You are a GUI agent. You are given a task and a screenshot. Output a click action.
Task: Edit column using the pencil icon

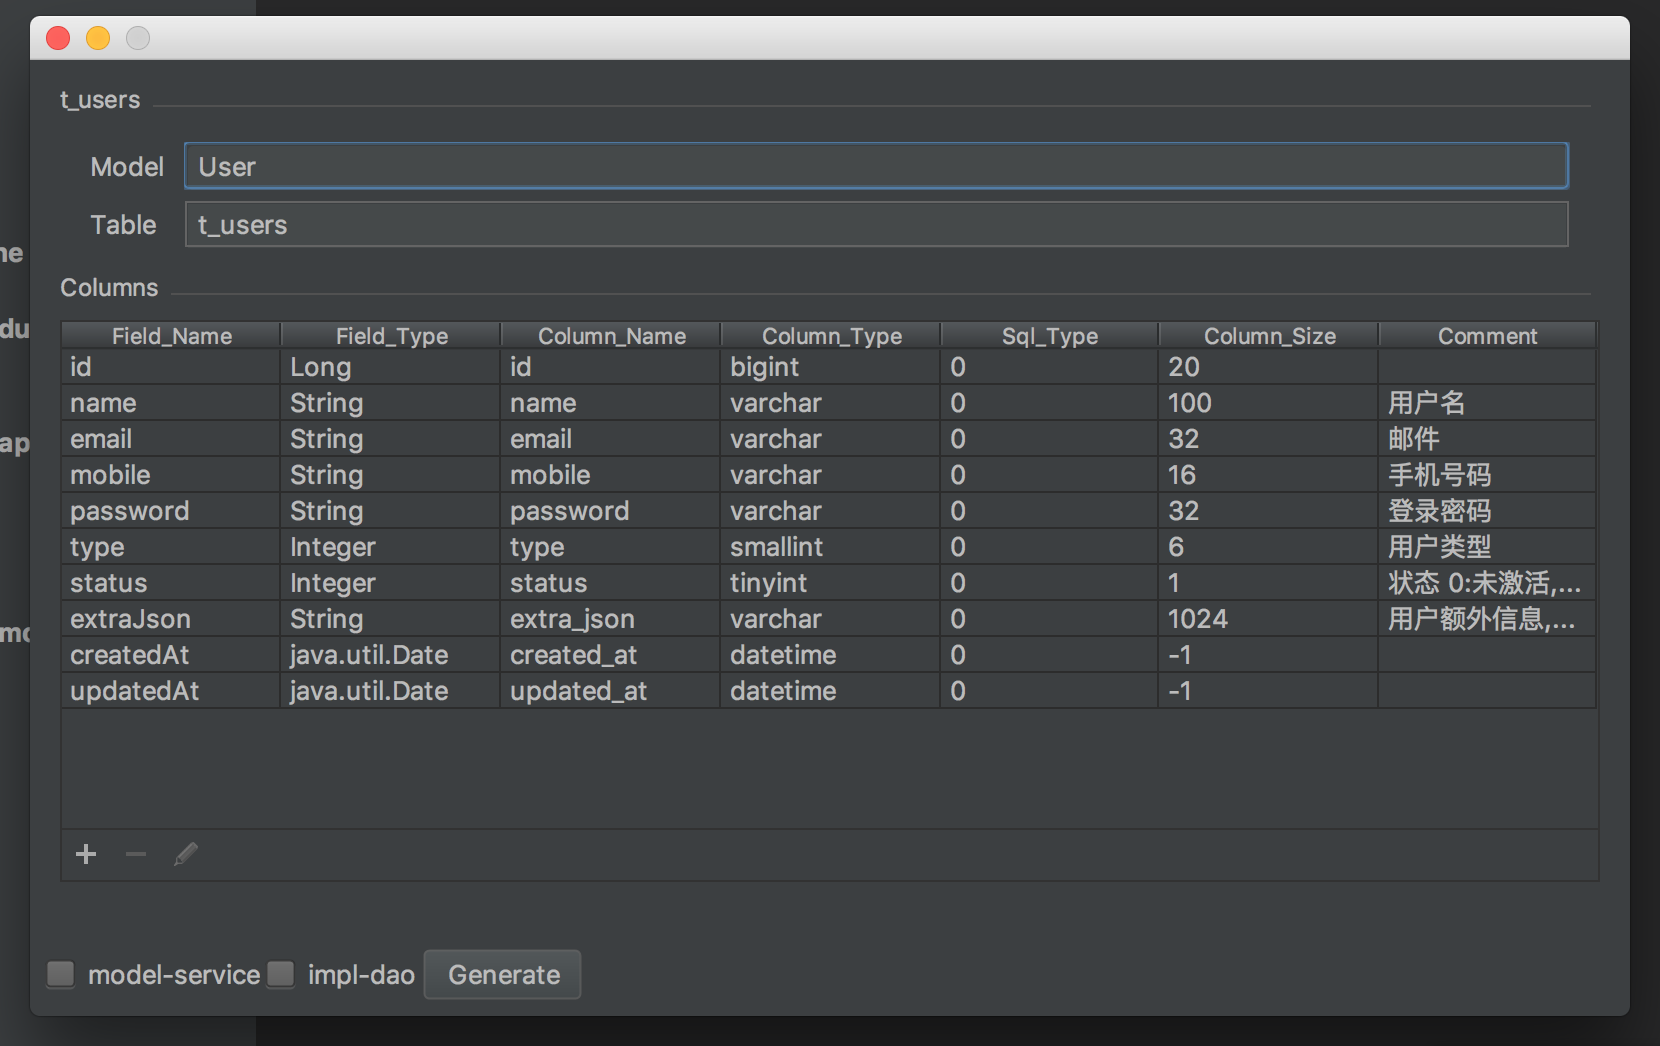coord(186,854)
